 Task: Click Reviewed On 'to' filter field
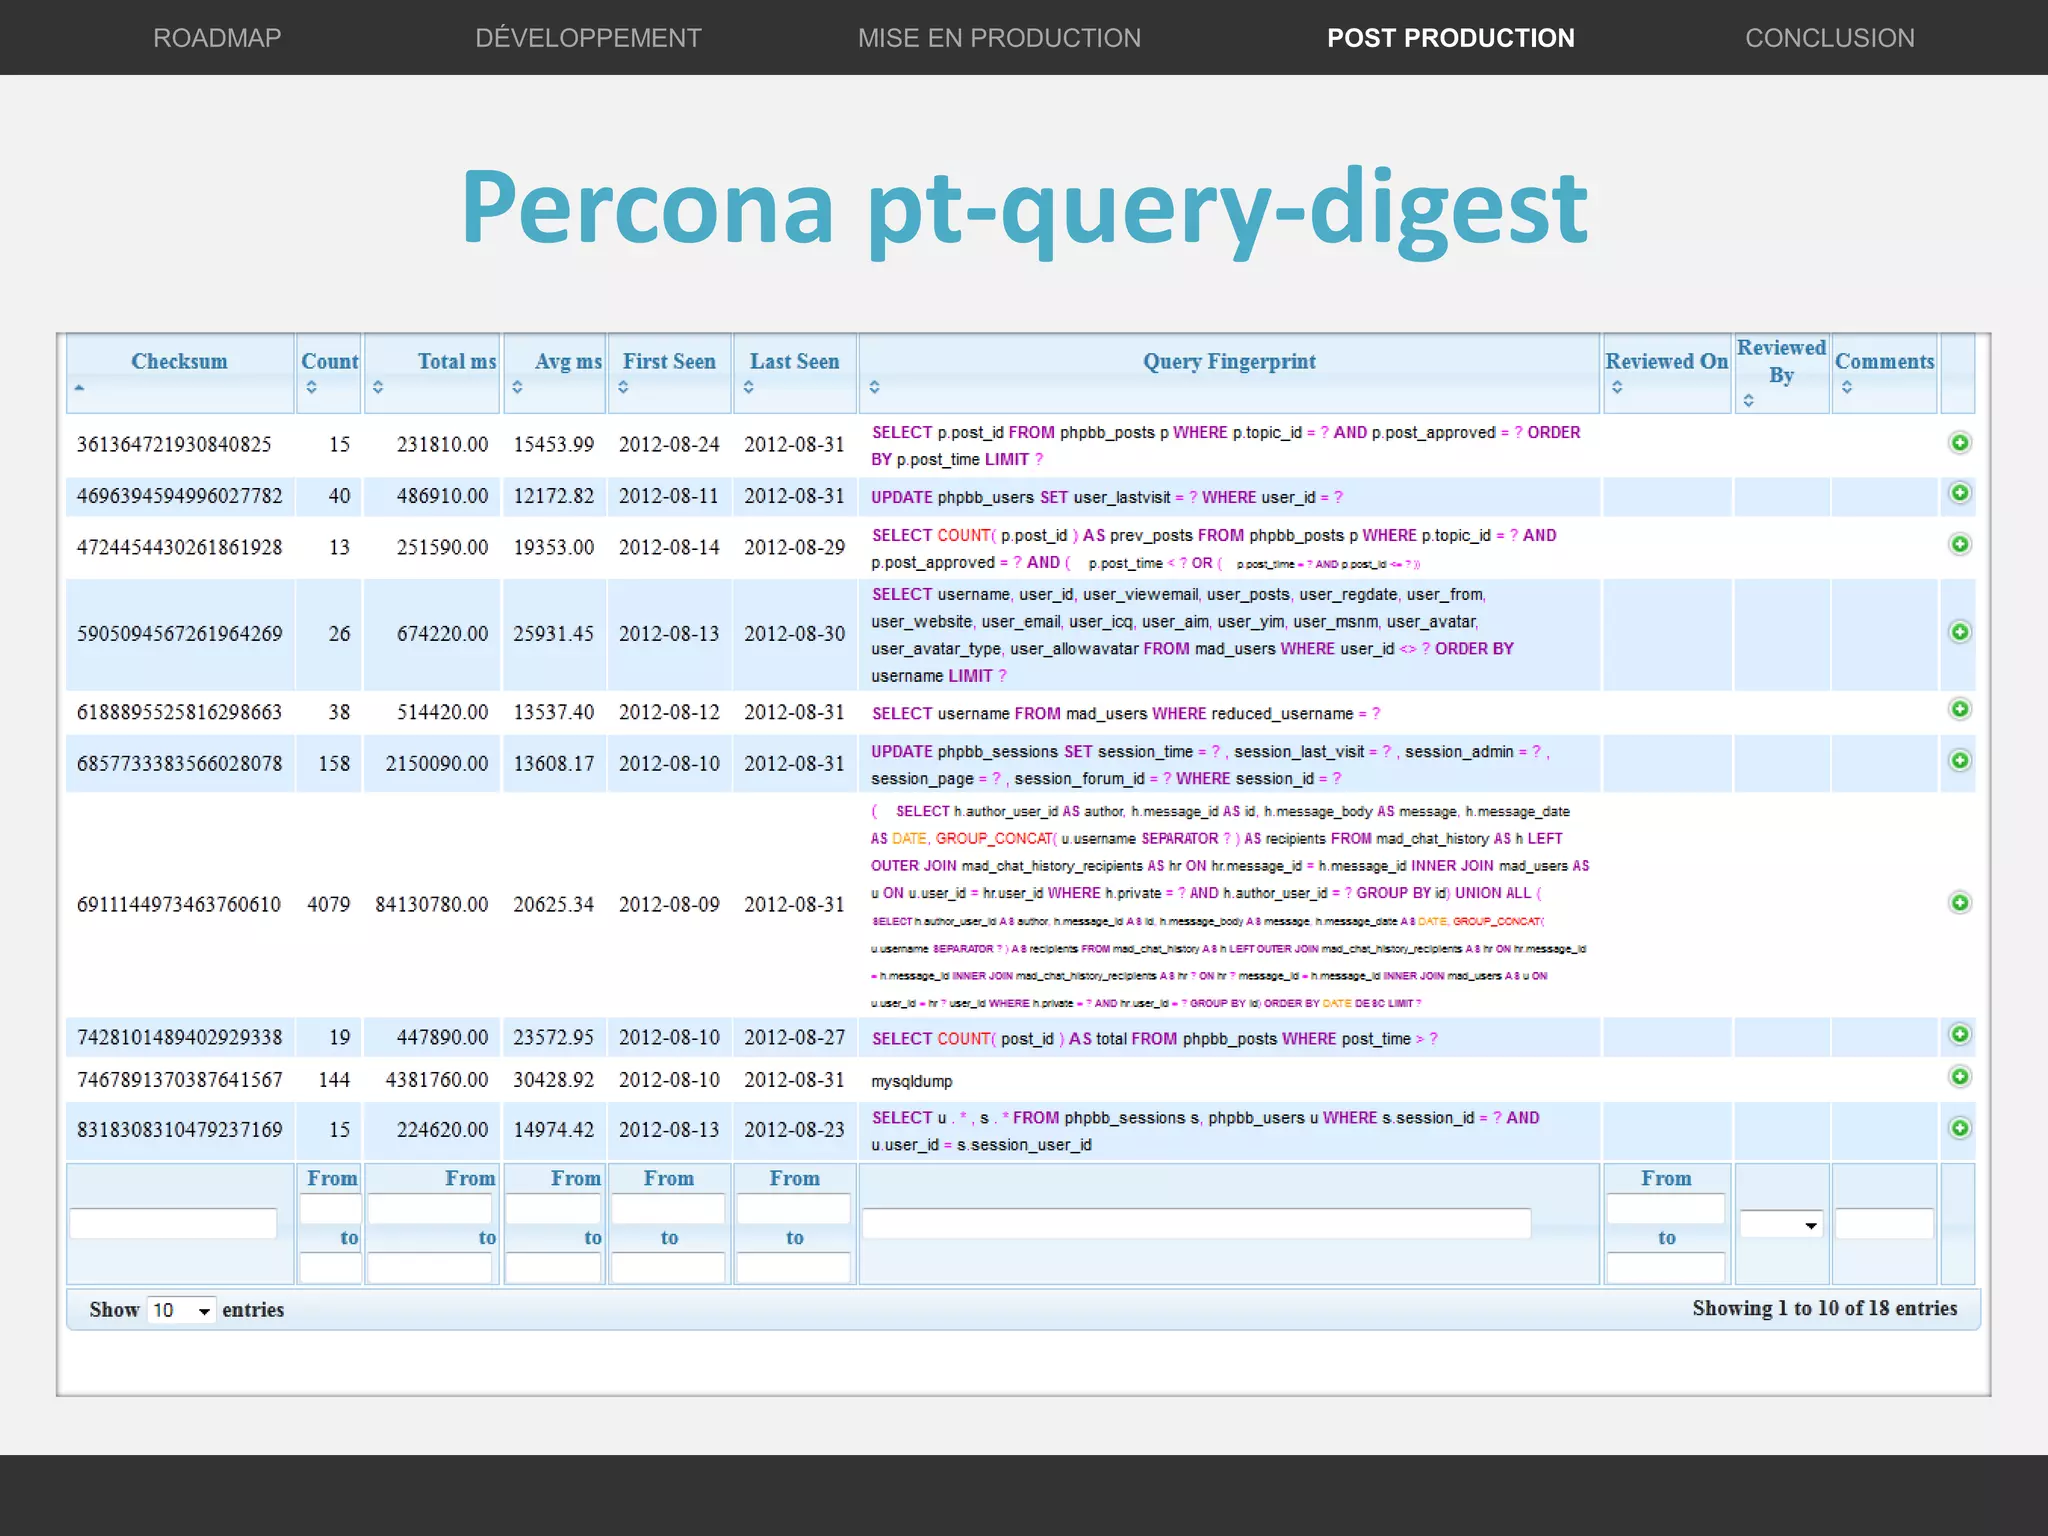1666,1267
